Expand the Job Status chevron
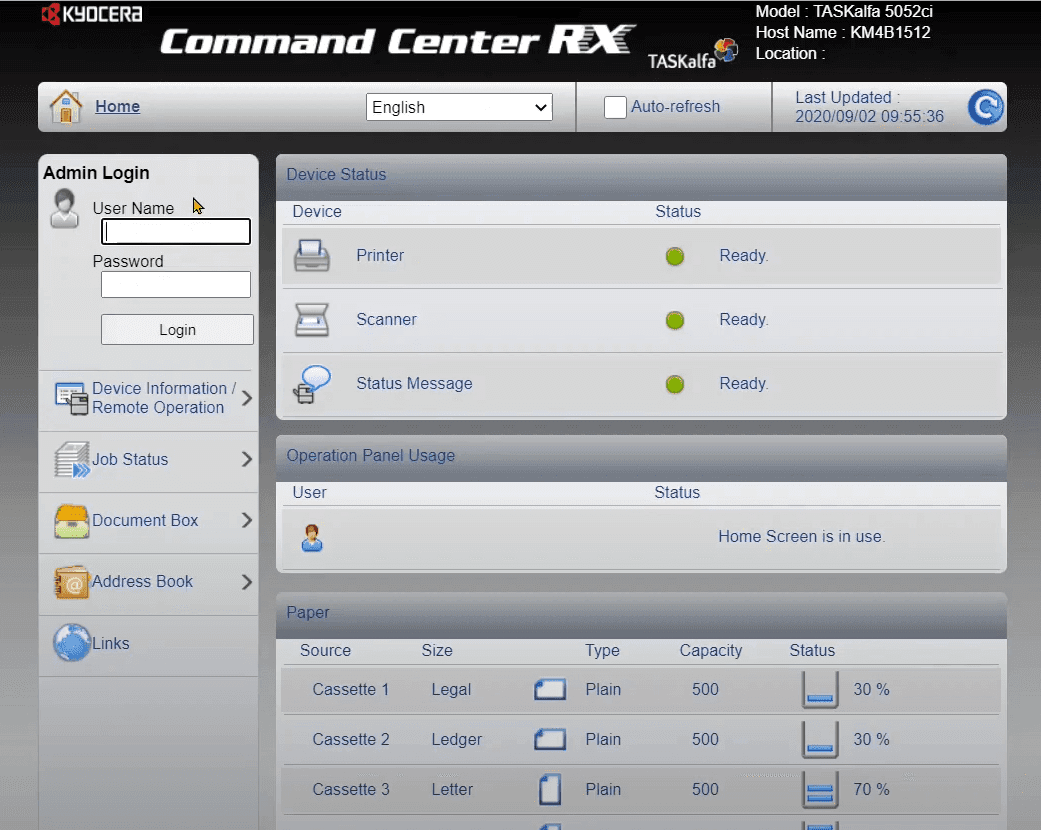The image size is (1041, 830). (x=247, y=459)
